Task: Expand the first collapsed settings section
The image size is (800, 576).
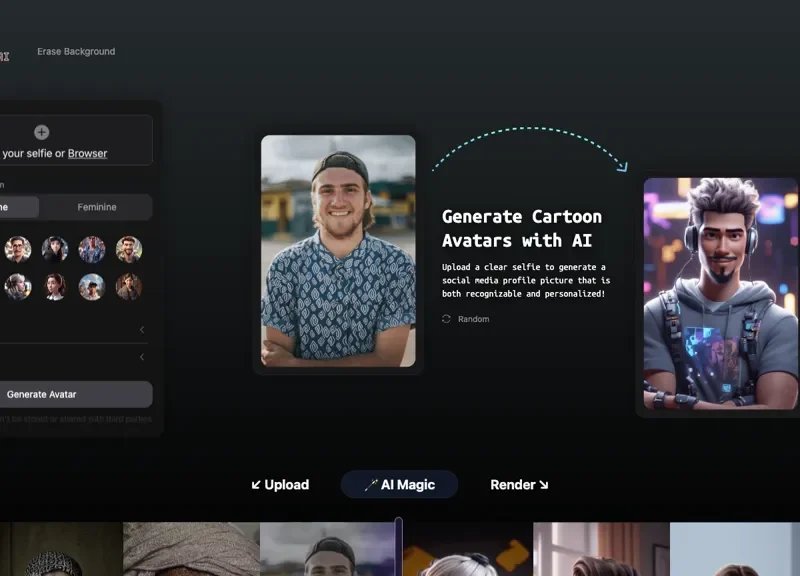Action: (x=142, y=329)
